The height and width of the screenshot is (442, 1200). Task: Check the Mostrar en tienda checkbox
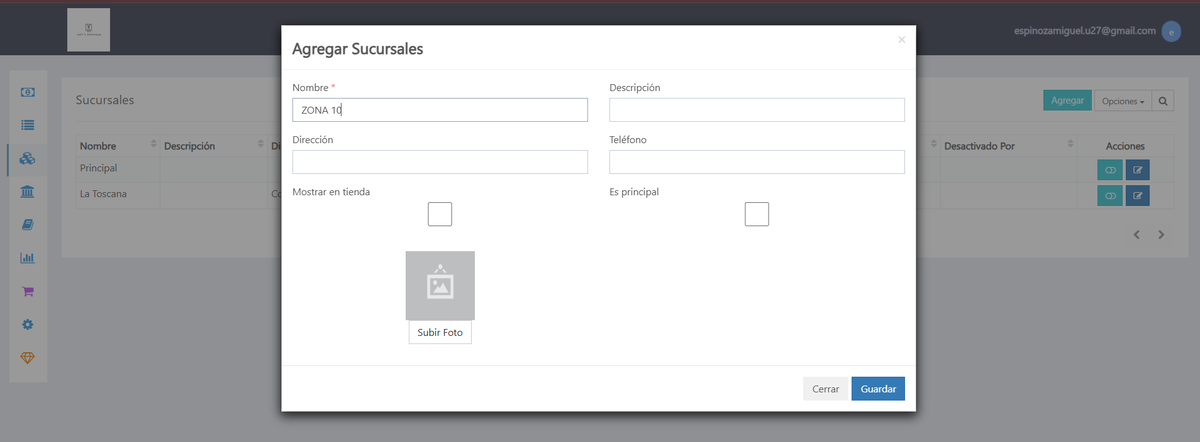(x=440, y=214)
